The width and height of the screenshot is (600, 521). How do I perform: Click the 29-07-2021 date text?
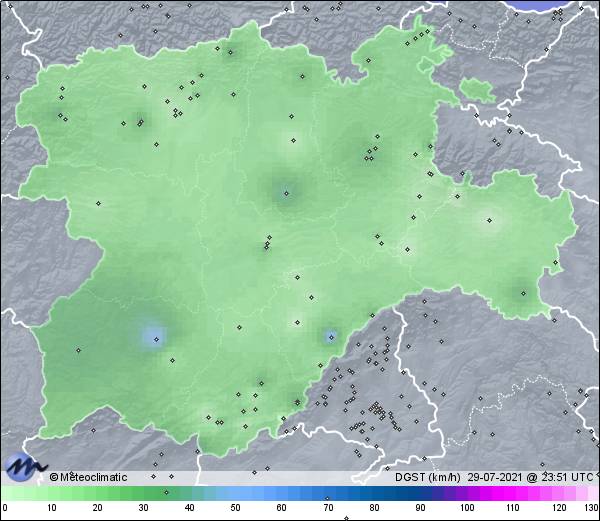(495, 477)
